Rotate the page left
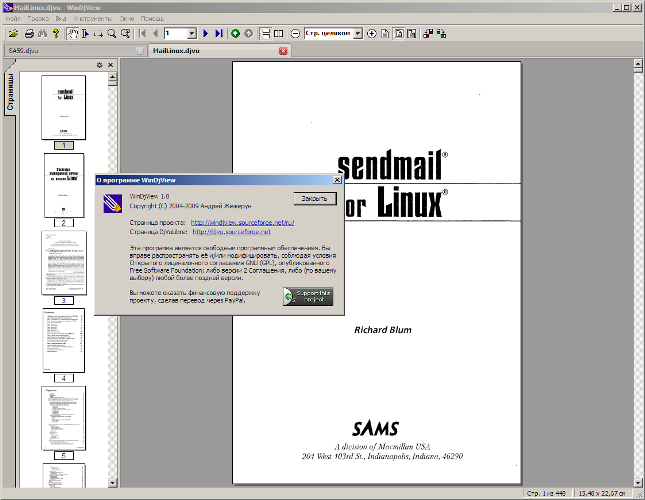Screen dimensions: 645x500 (428, 34)
